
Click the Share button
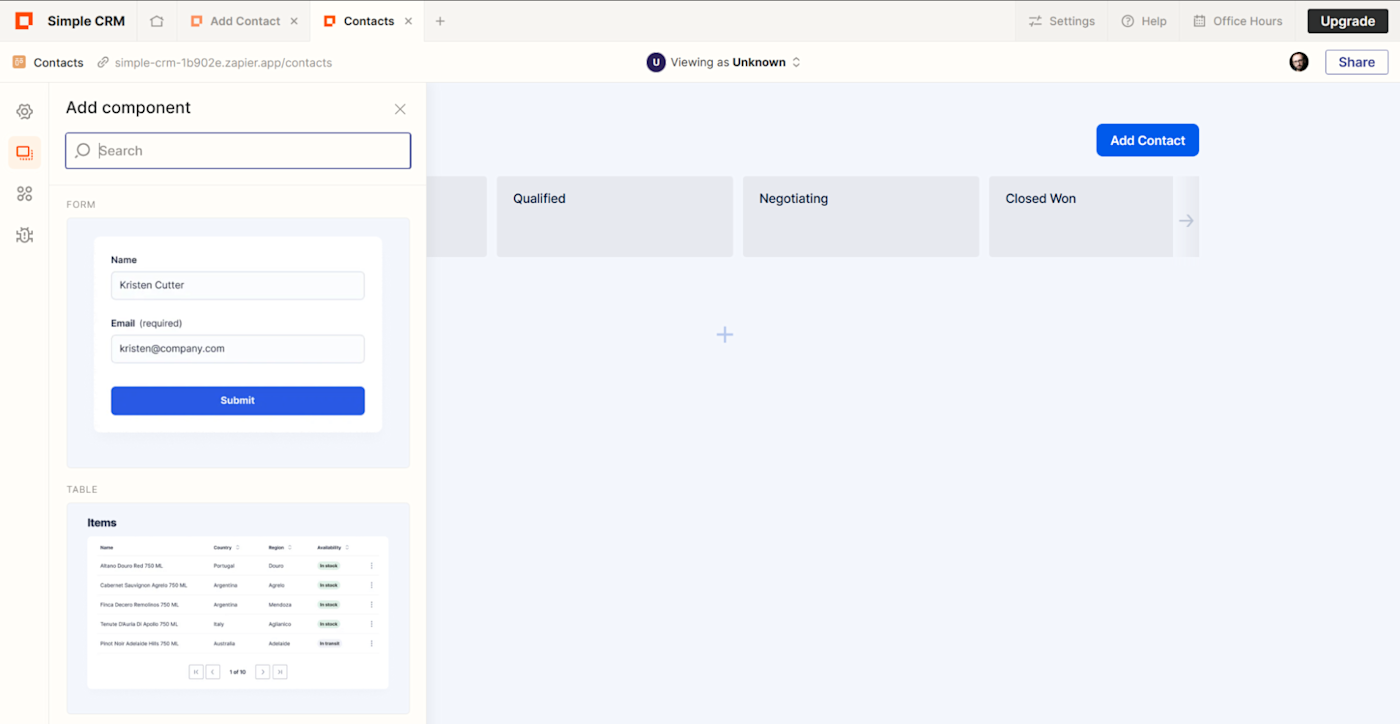[1357, 62]
